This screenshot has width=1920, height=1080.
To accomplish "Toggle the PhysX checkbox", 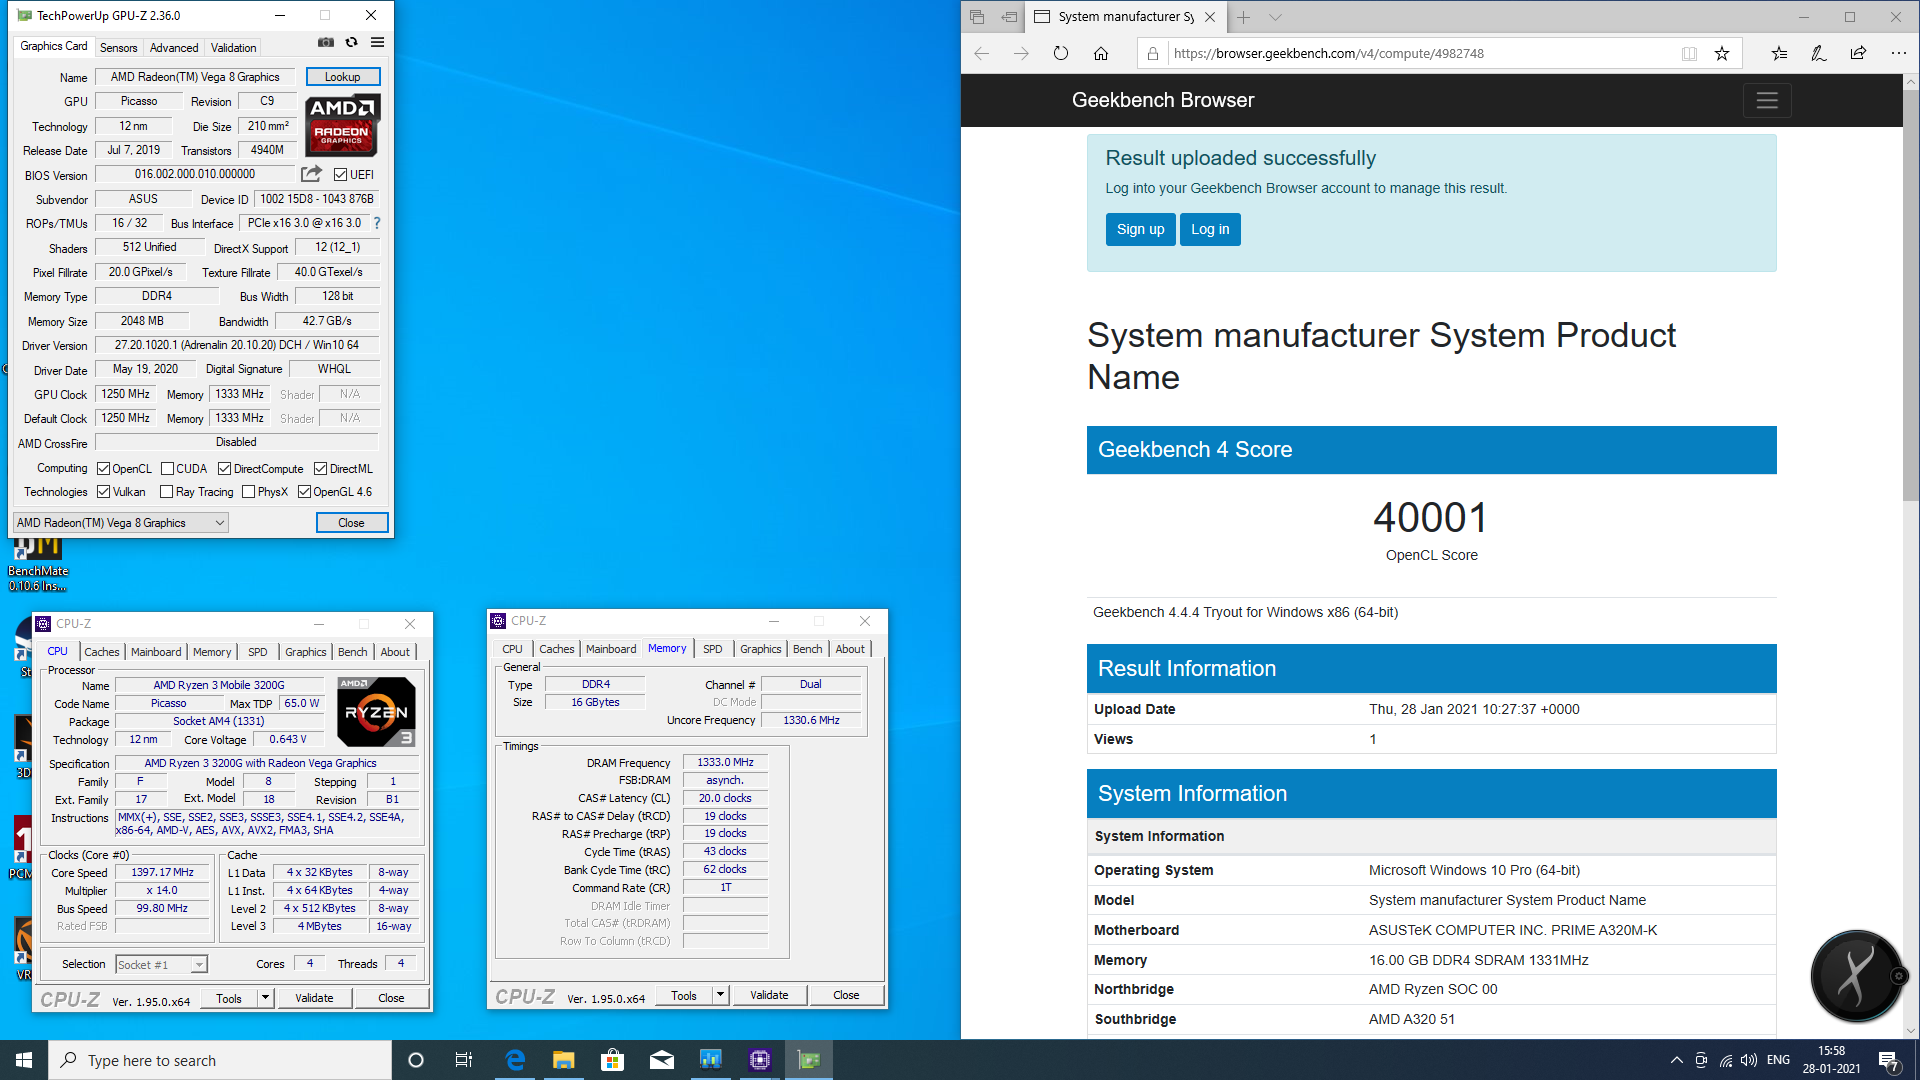I will (x=248, y=492).
